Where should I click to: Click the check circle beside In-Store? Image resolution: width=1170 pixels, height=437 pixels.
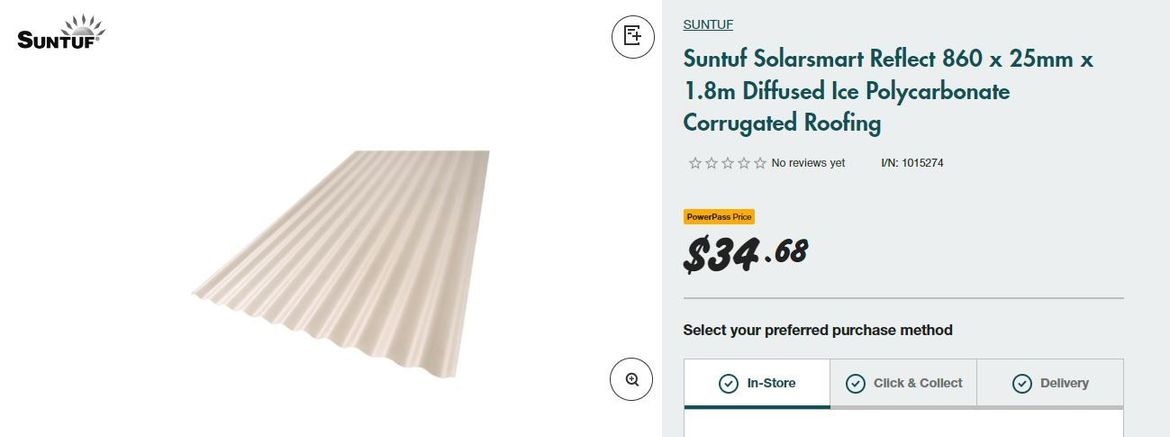coord(729,384)
